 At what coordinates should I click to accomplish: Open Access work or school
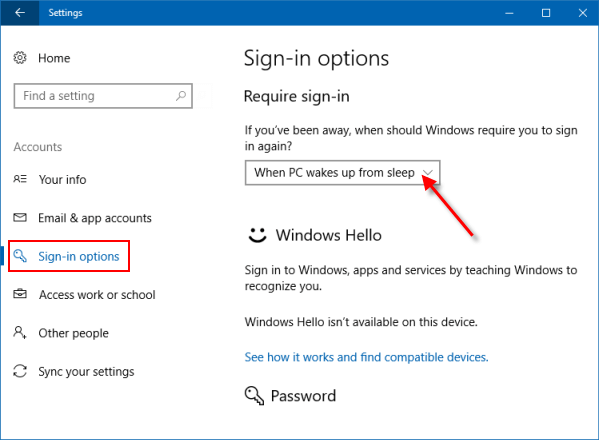[97, 295]
